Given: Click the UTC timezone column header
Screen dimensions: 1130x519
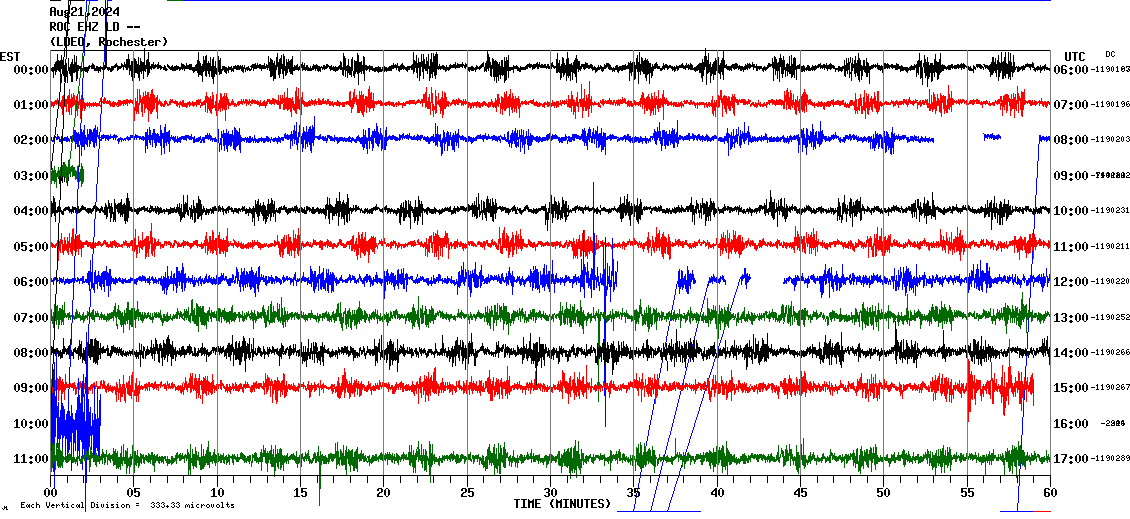Looking at the screenshot, I should [x=1075, y=56].
